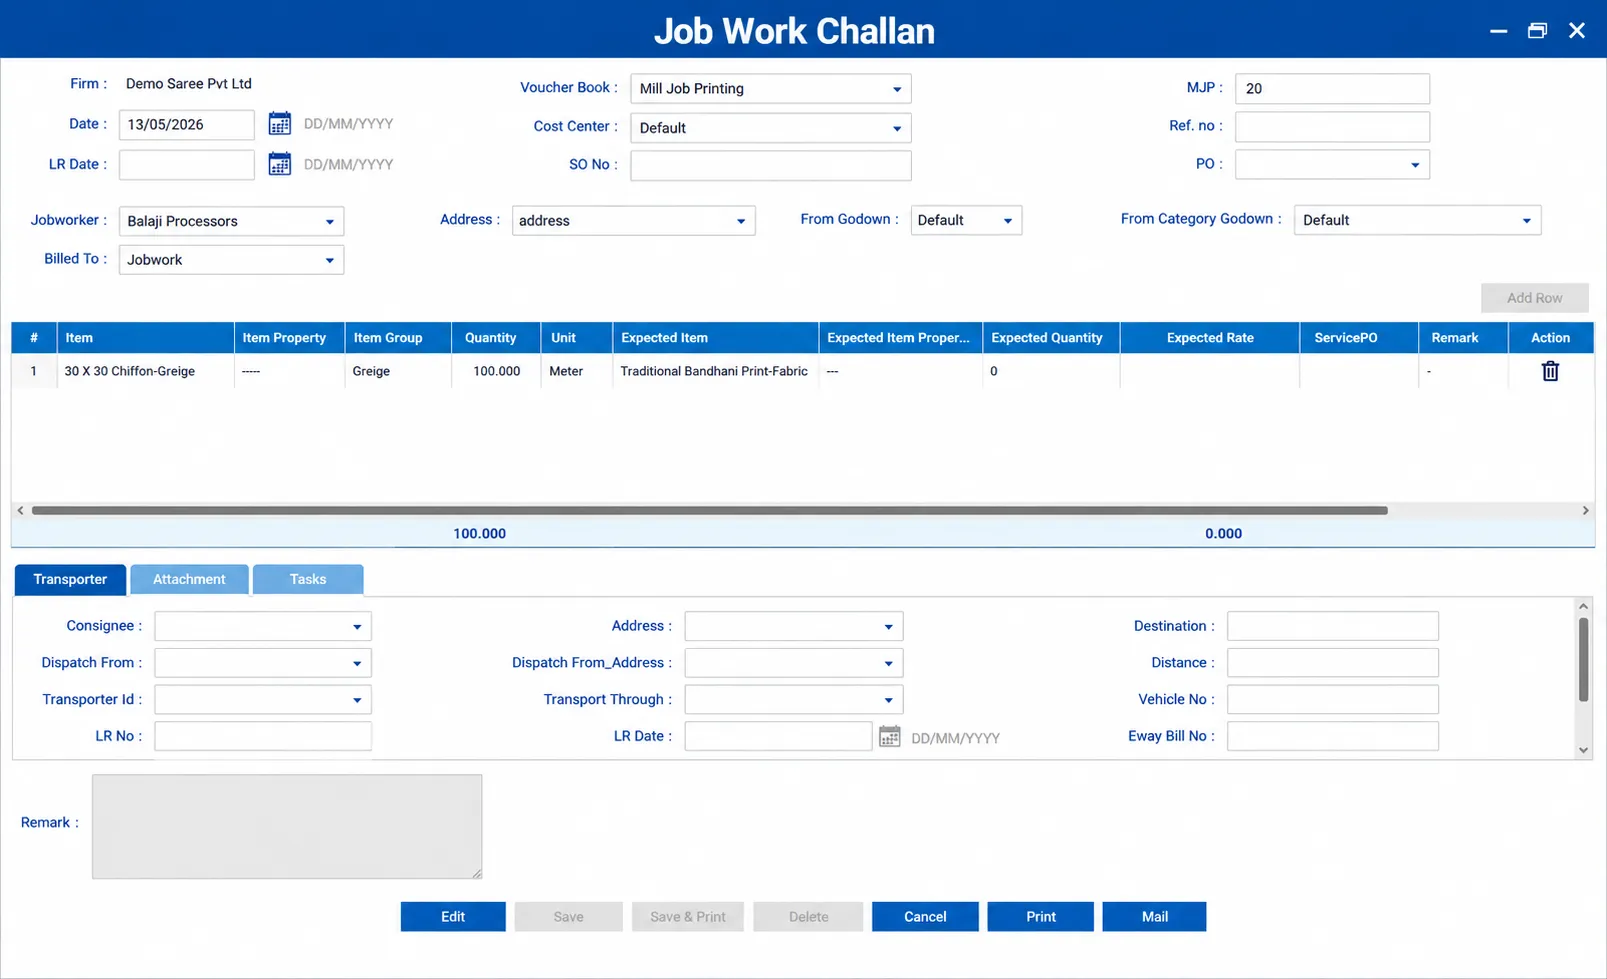Minimize the Job Work Challan window
The width and height of the screenshot is (1607, 979).
[1498, 31]
